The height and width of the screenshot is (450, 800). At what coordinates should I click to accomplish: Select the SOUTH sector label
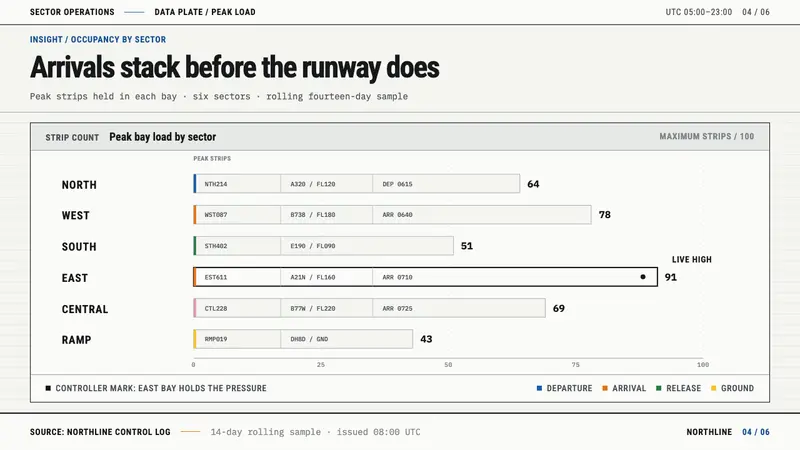tap(79, 246)
